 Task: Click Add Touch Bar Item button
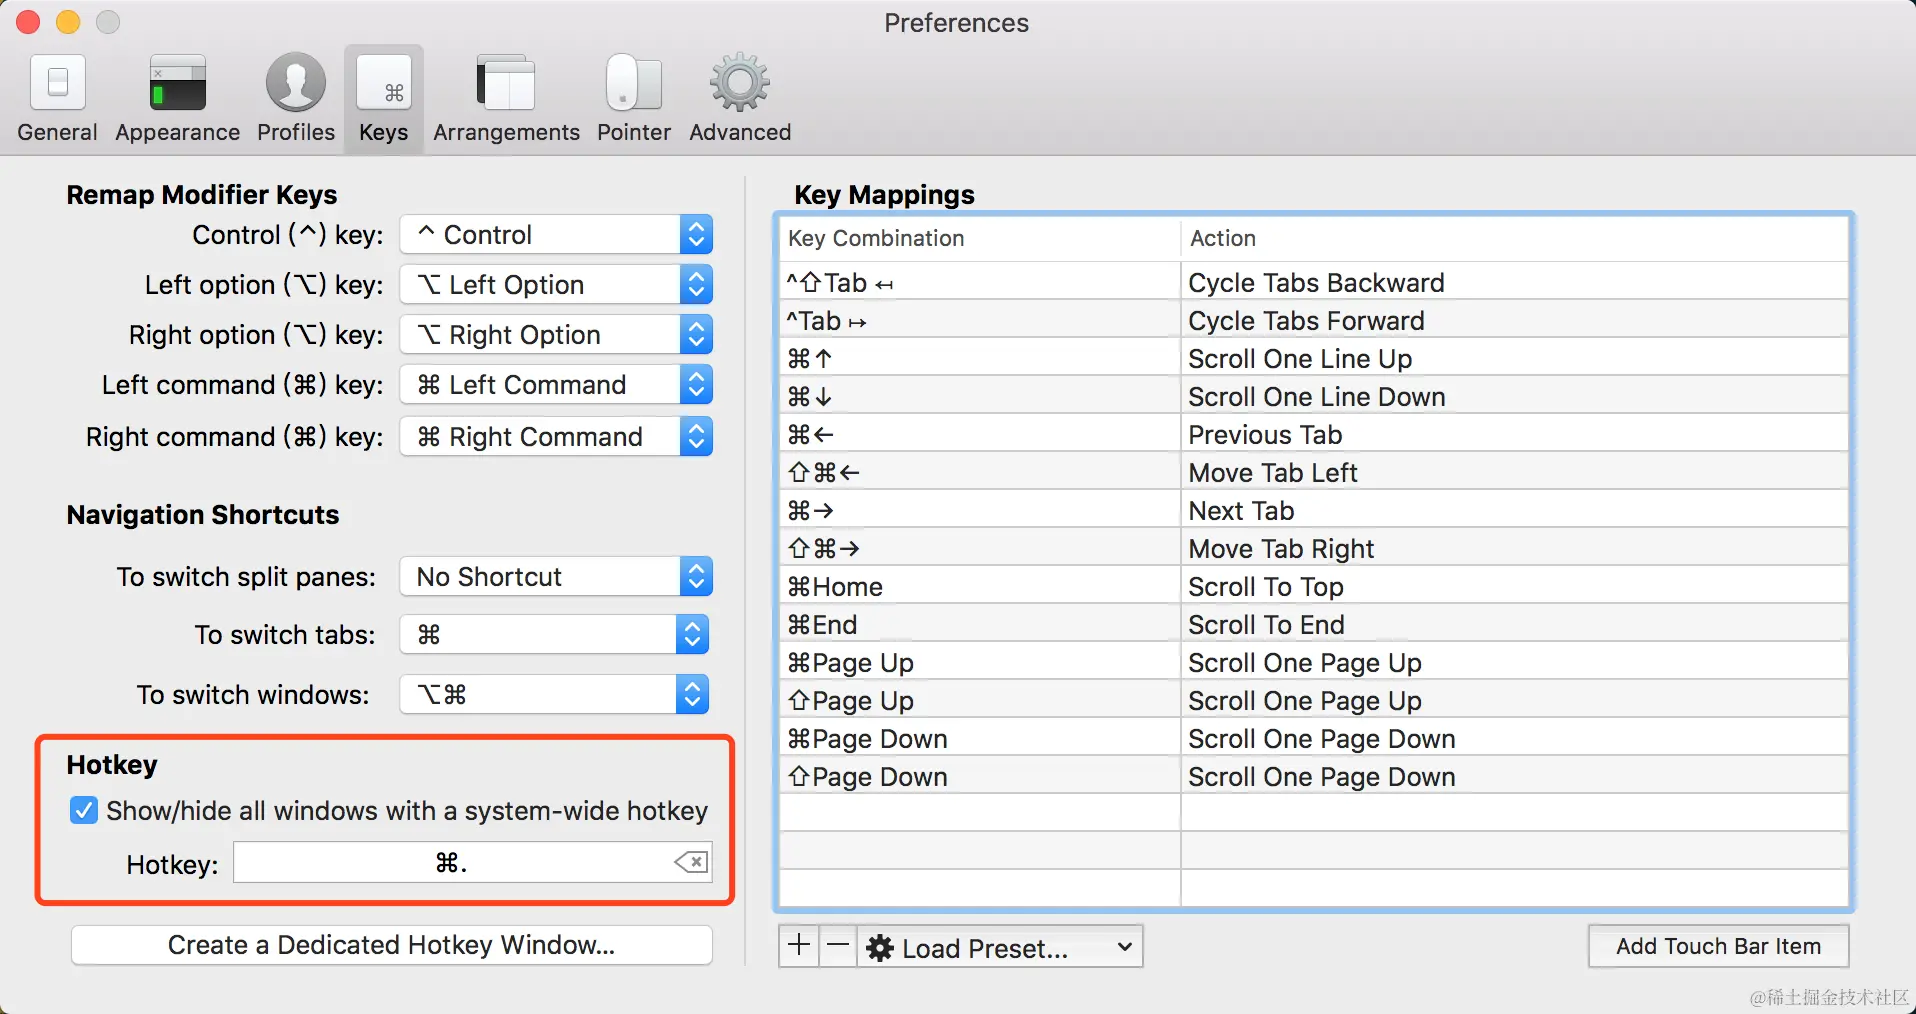click(1718, 946)
